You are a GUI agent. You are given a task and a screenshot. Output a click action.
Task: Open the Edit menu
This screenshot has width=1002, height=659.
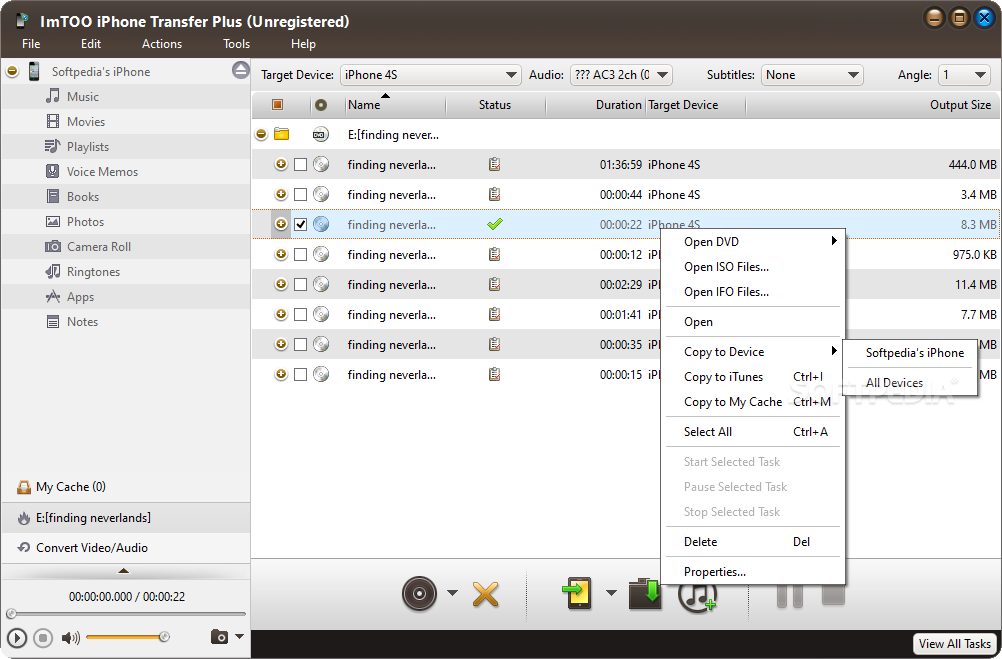91,44
